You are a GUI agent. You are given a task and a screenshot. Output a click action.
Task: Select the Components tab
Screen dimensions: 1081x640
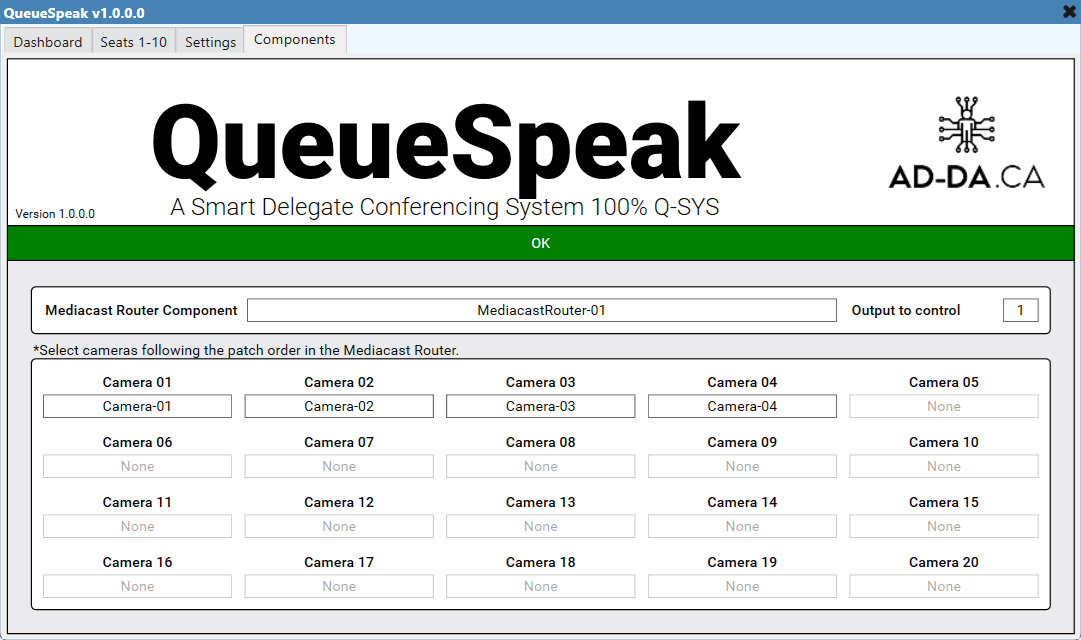(295, 40)
